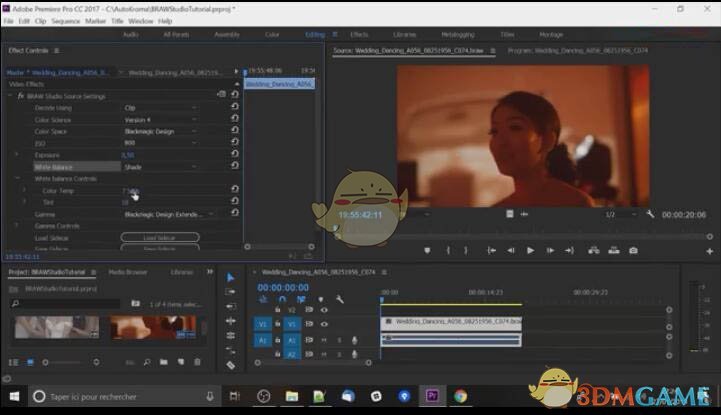721x415 pixels.
Task: Open Color Space dropdown
Action: click(160, 131)
